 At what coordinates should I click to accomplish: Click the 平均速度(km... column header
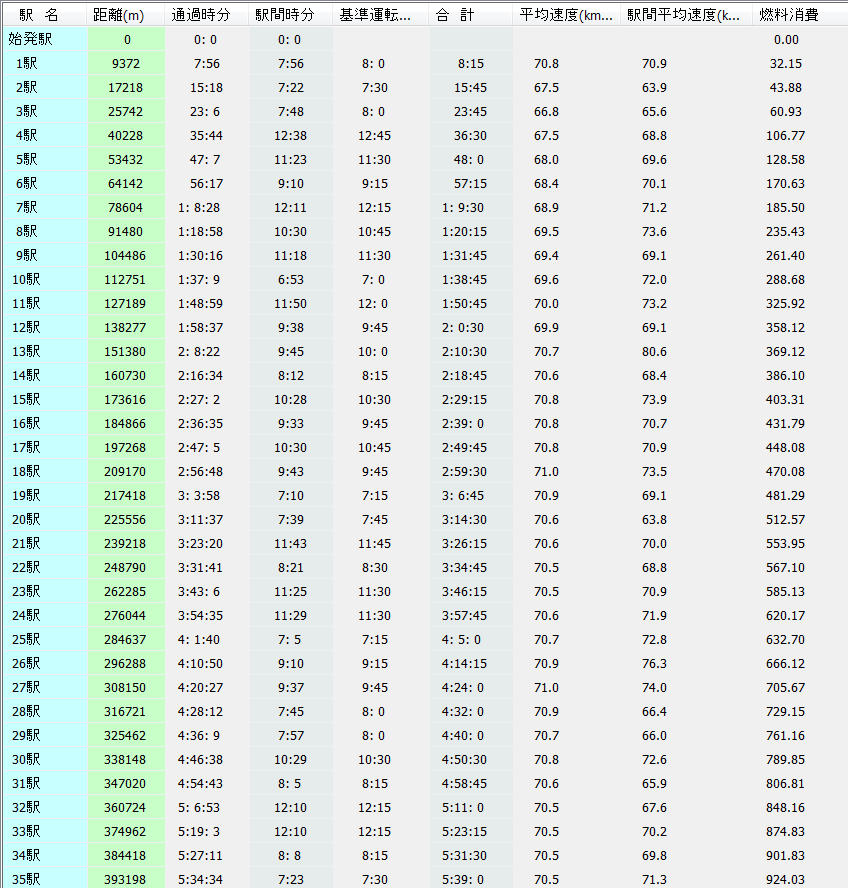tap(566, 15)
